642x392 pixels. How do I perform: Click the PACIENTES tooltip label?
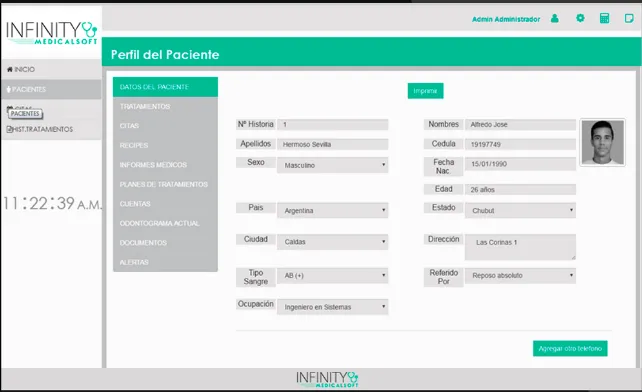click(x=25, y=113)
